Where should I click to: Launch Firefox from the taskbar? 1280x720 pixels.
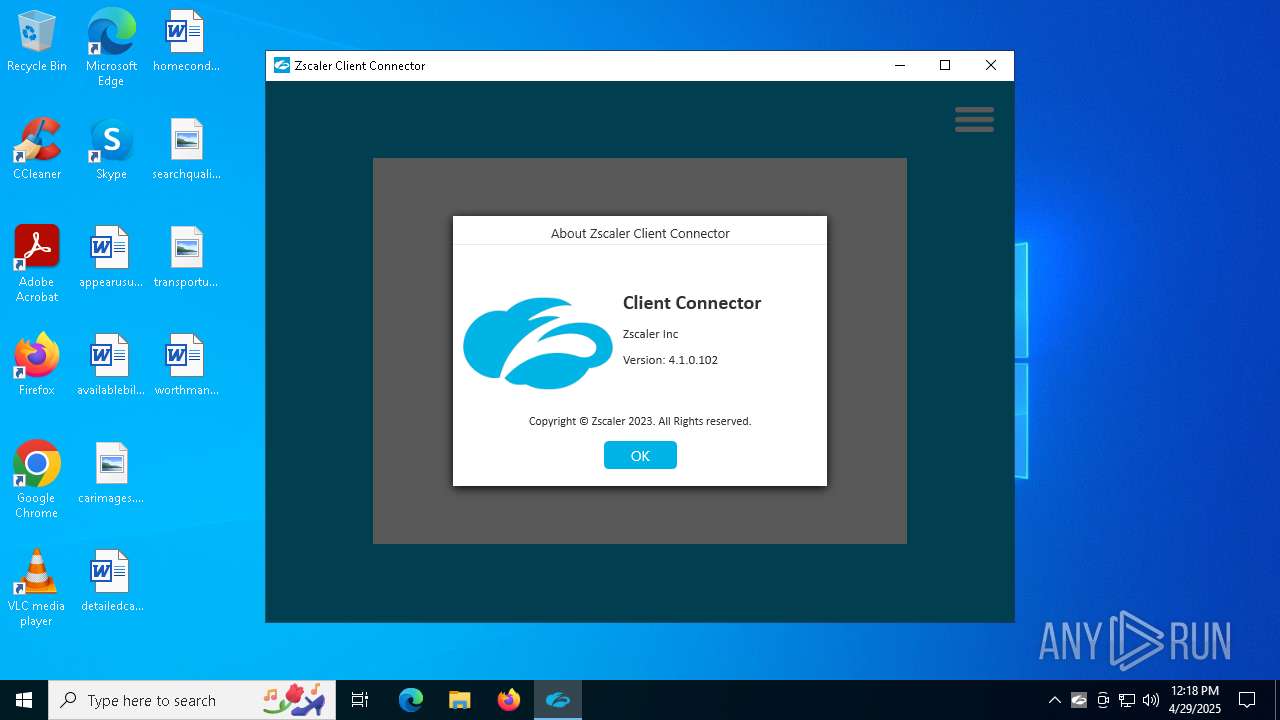[508, 700]
